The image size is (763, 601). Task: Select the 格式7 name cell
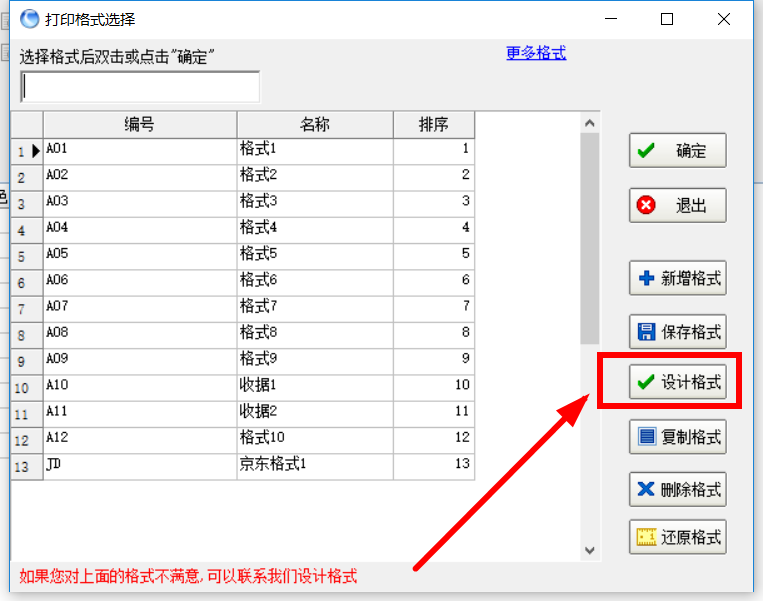(315, 309)
